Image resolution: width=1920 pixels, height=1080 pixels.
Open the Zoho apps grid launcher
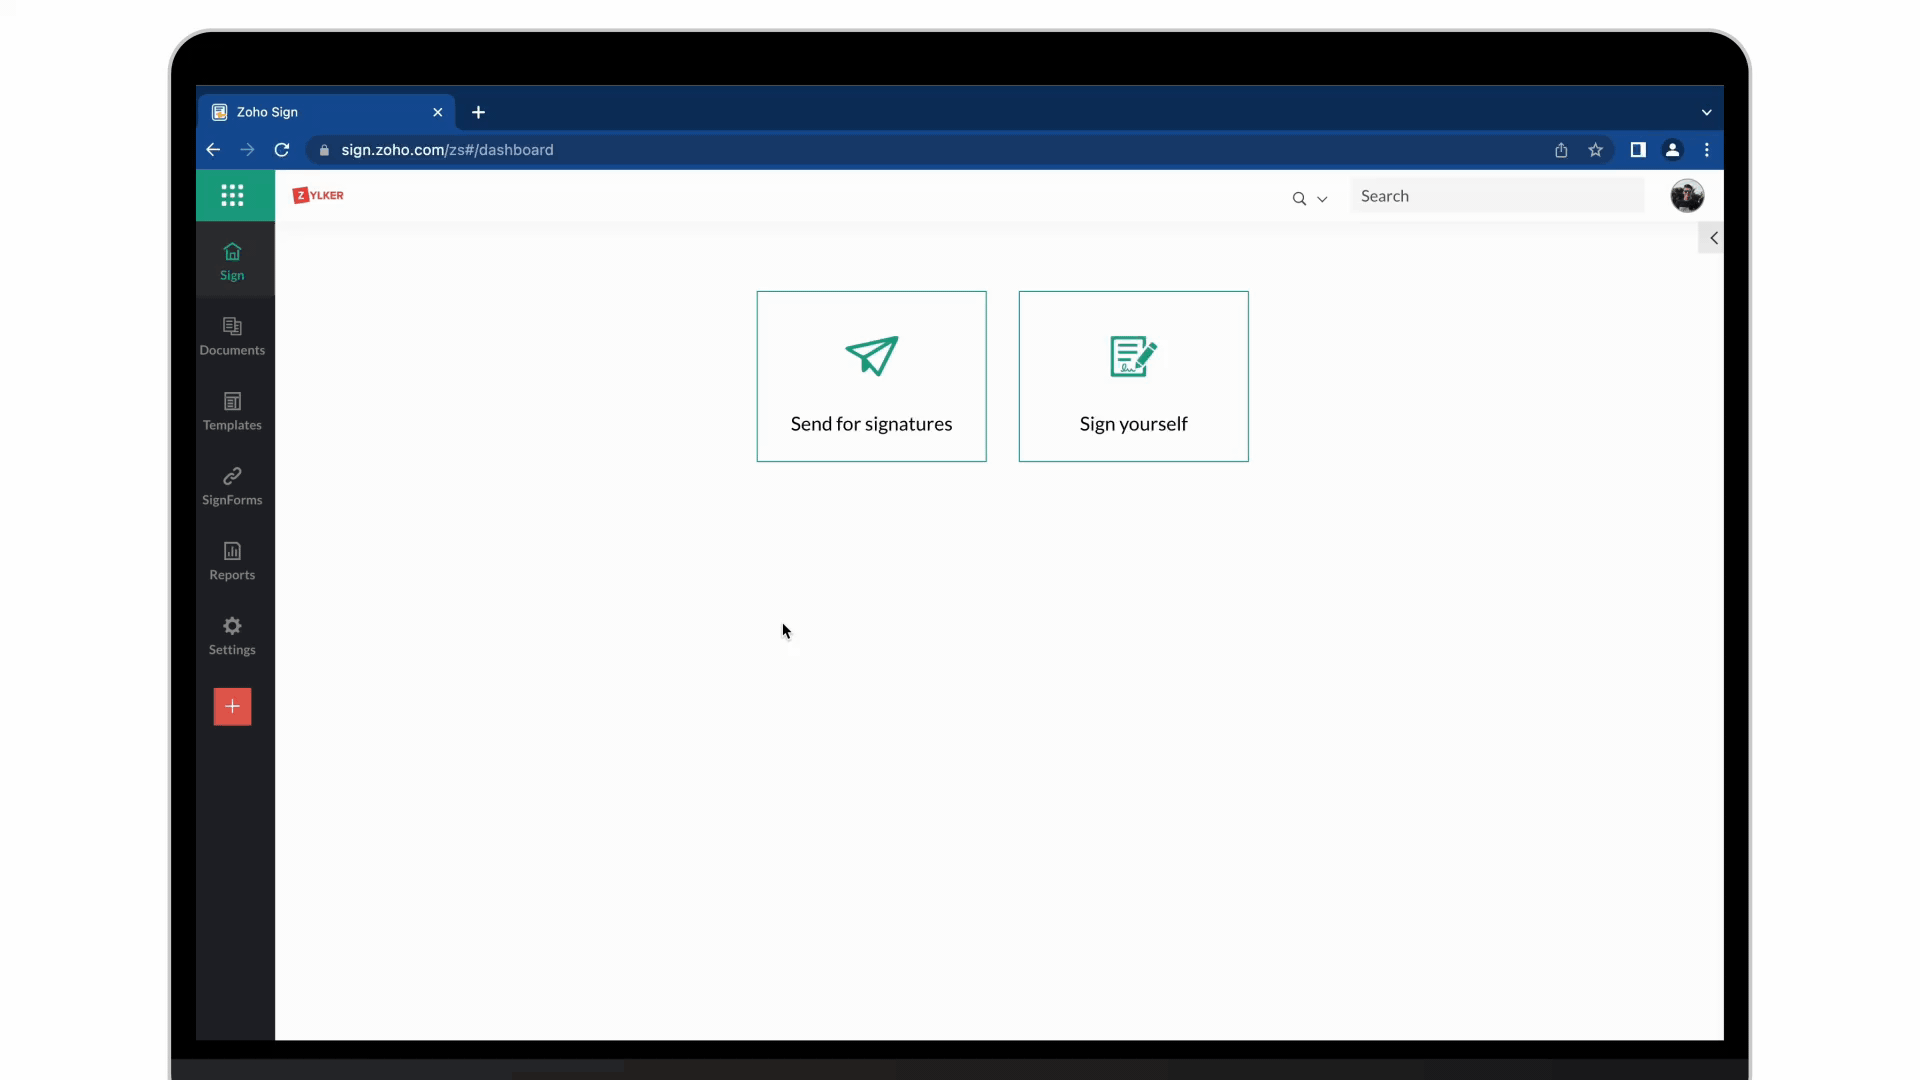[x=232, y=195]
